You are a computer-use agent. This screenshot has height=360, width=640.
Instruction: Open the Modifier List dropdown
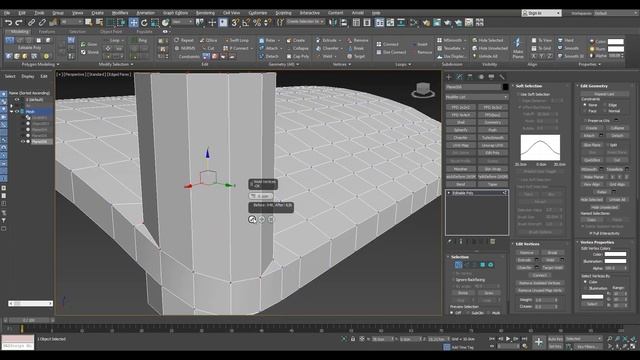477,97
